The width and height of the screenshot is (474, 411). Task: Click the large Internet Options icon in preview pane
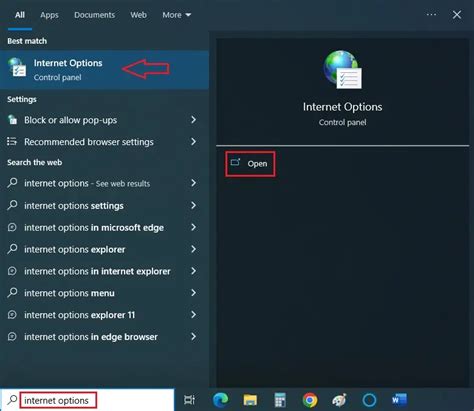tap(342, 70)
